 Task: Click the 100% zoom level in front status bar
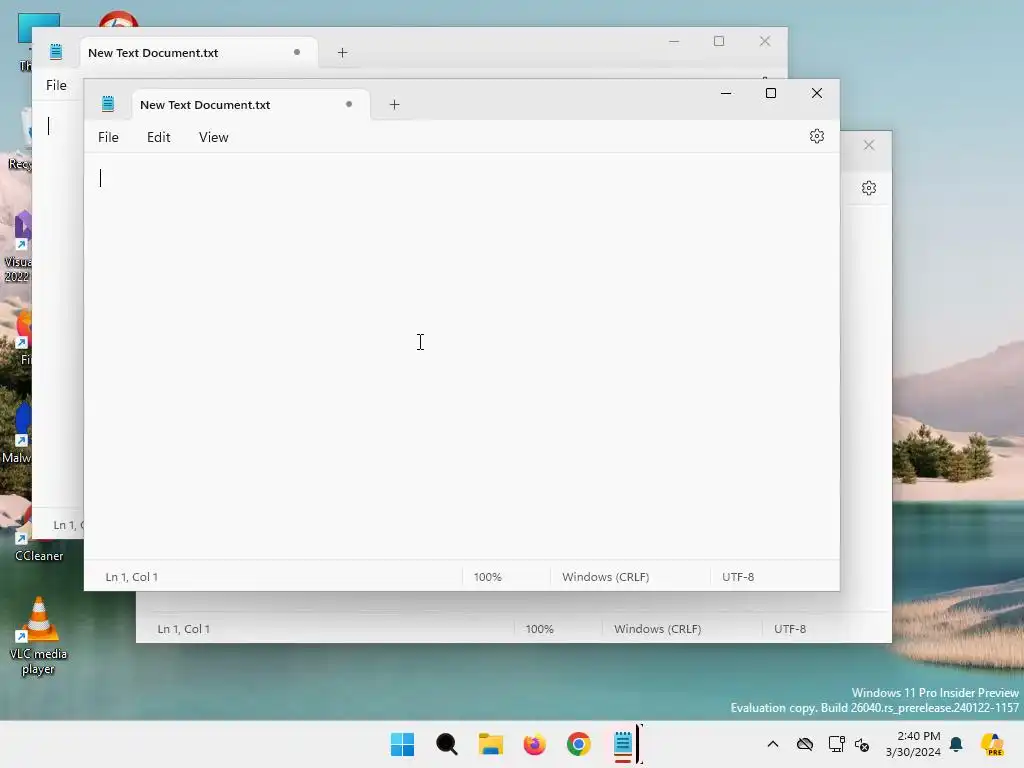[x=488, y=577]
